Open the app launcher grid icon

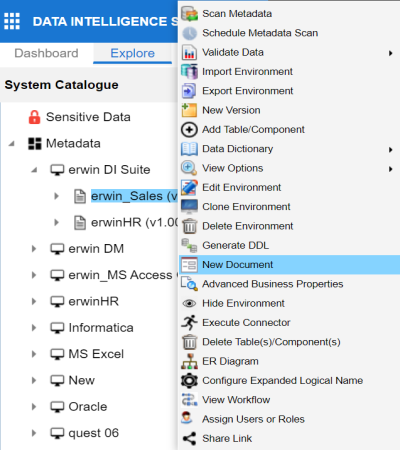[12, 21]
